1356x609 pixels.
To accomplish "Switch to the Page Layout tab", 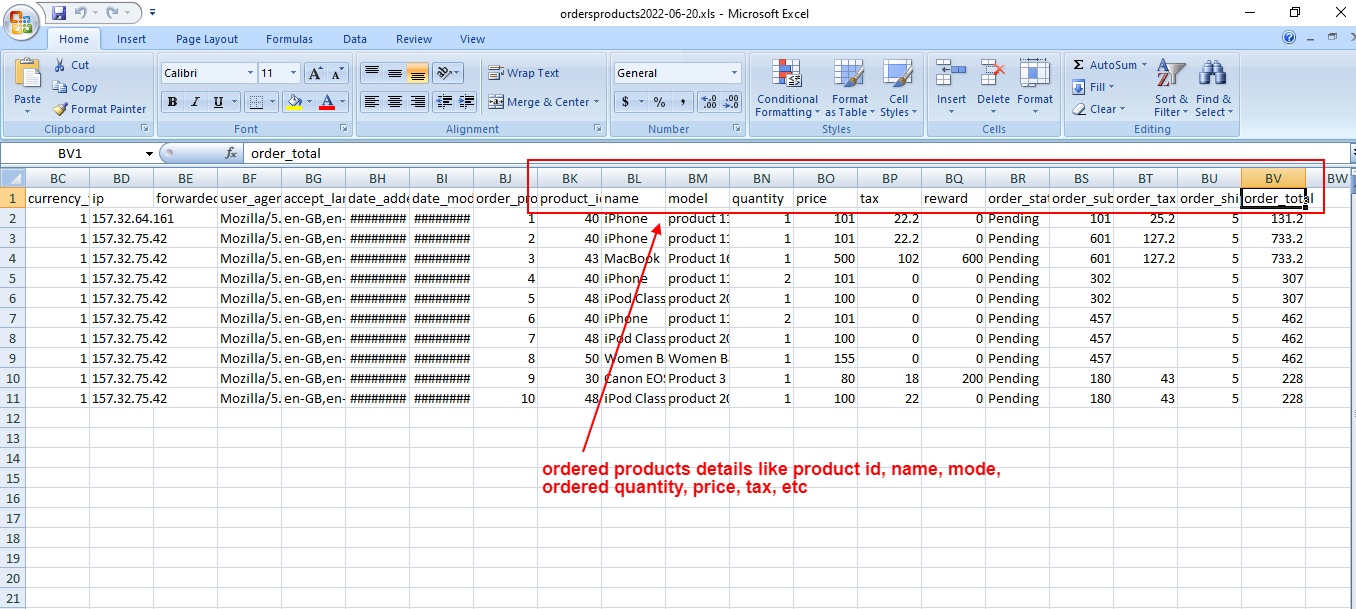I will click(x=207, y=39).
